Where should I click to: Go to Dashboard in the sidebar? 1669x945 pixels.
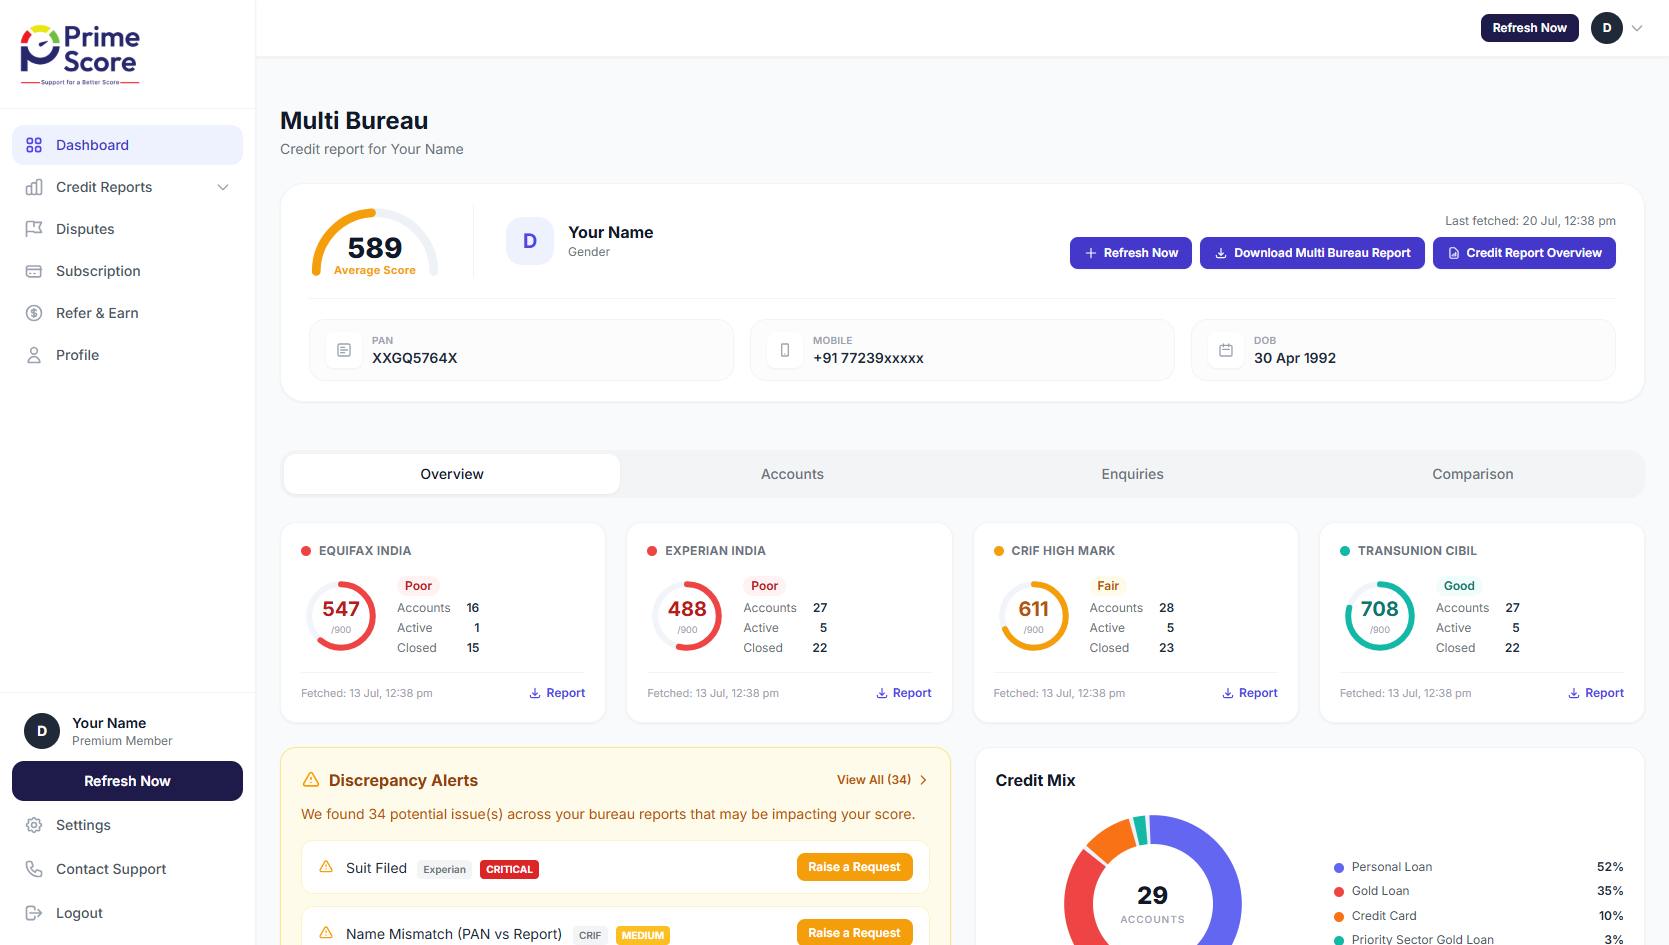[127, 145]
